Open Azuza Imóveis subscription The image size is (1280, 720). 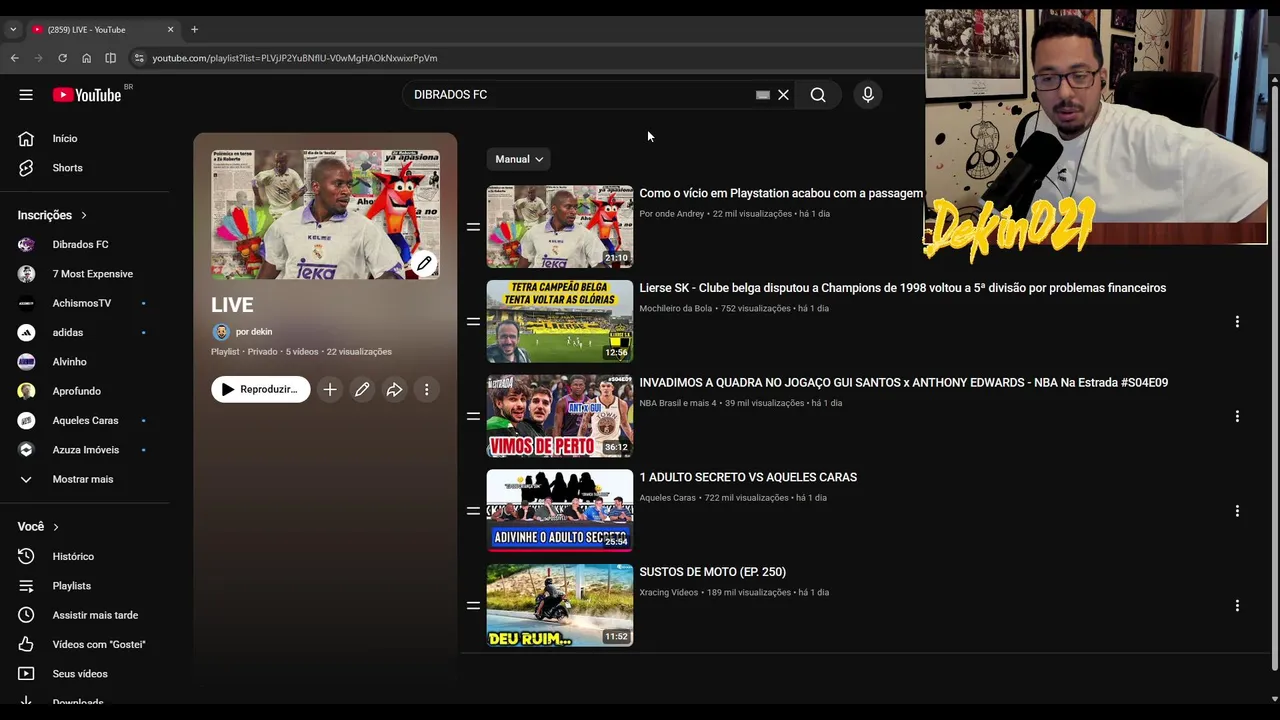point(86,450)
